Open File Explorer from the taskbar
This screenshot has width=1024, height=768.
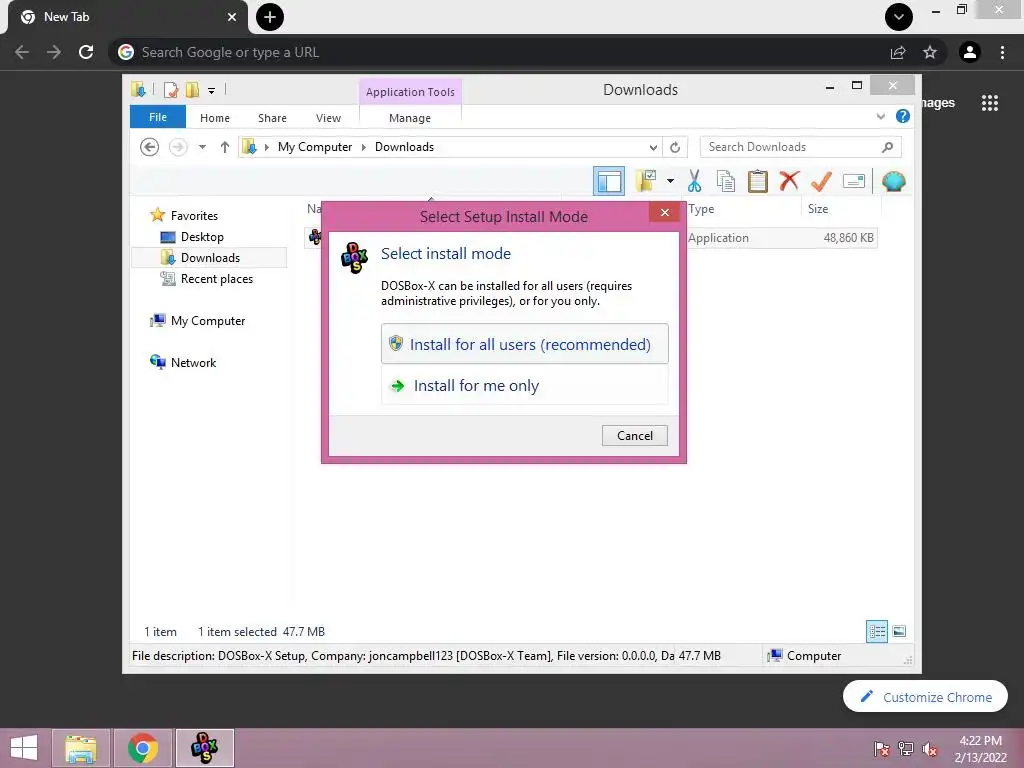[x=81, y=748]
